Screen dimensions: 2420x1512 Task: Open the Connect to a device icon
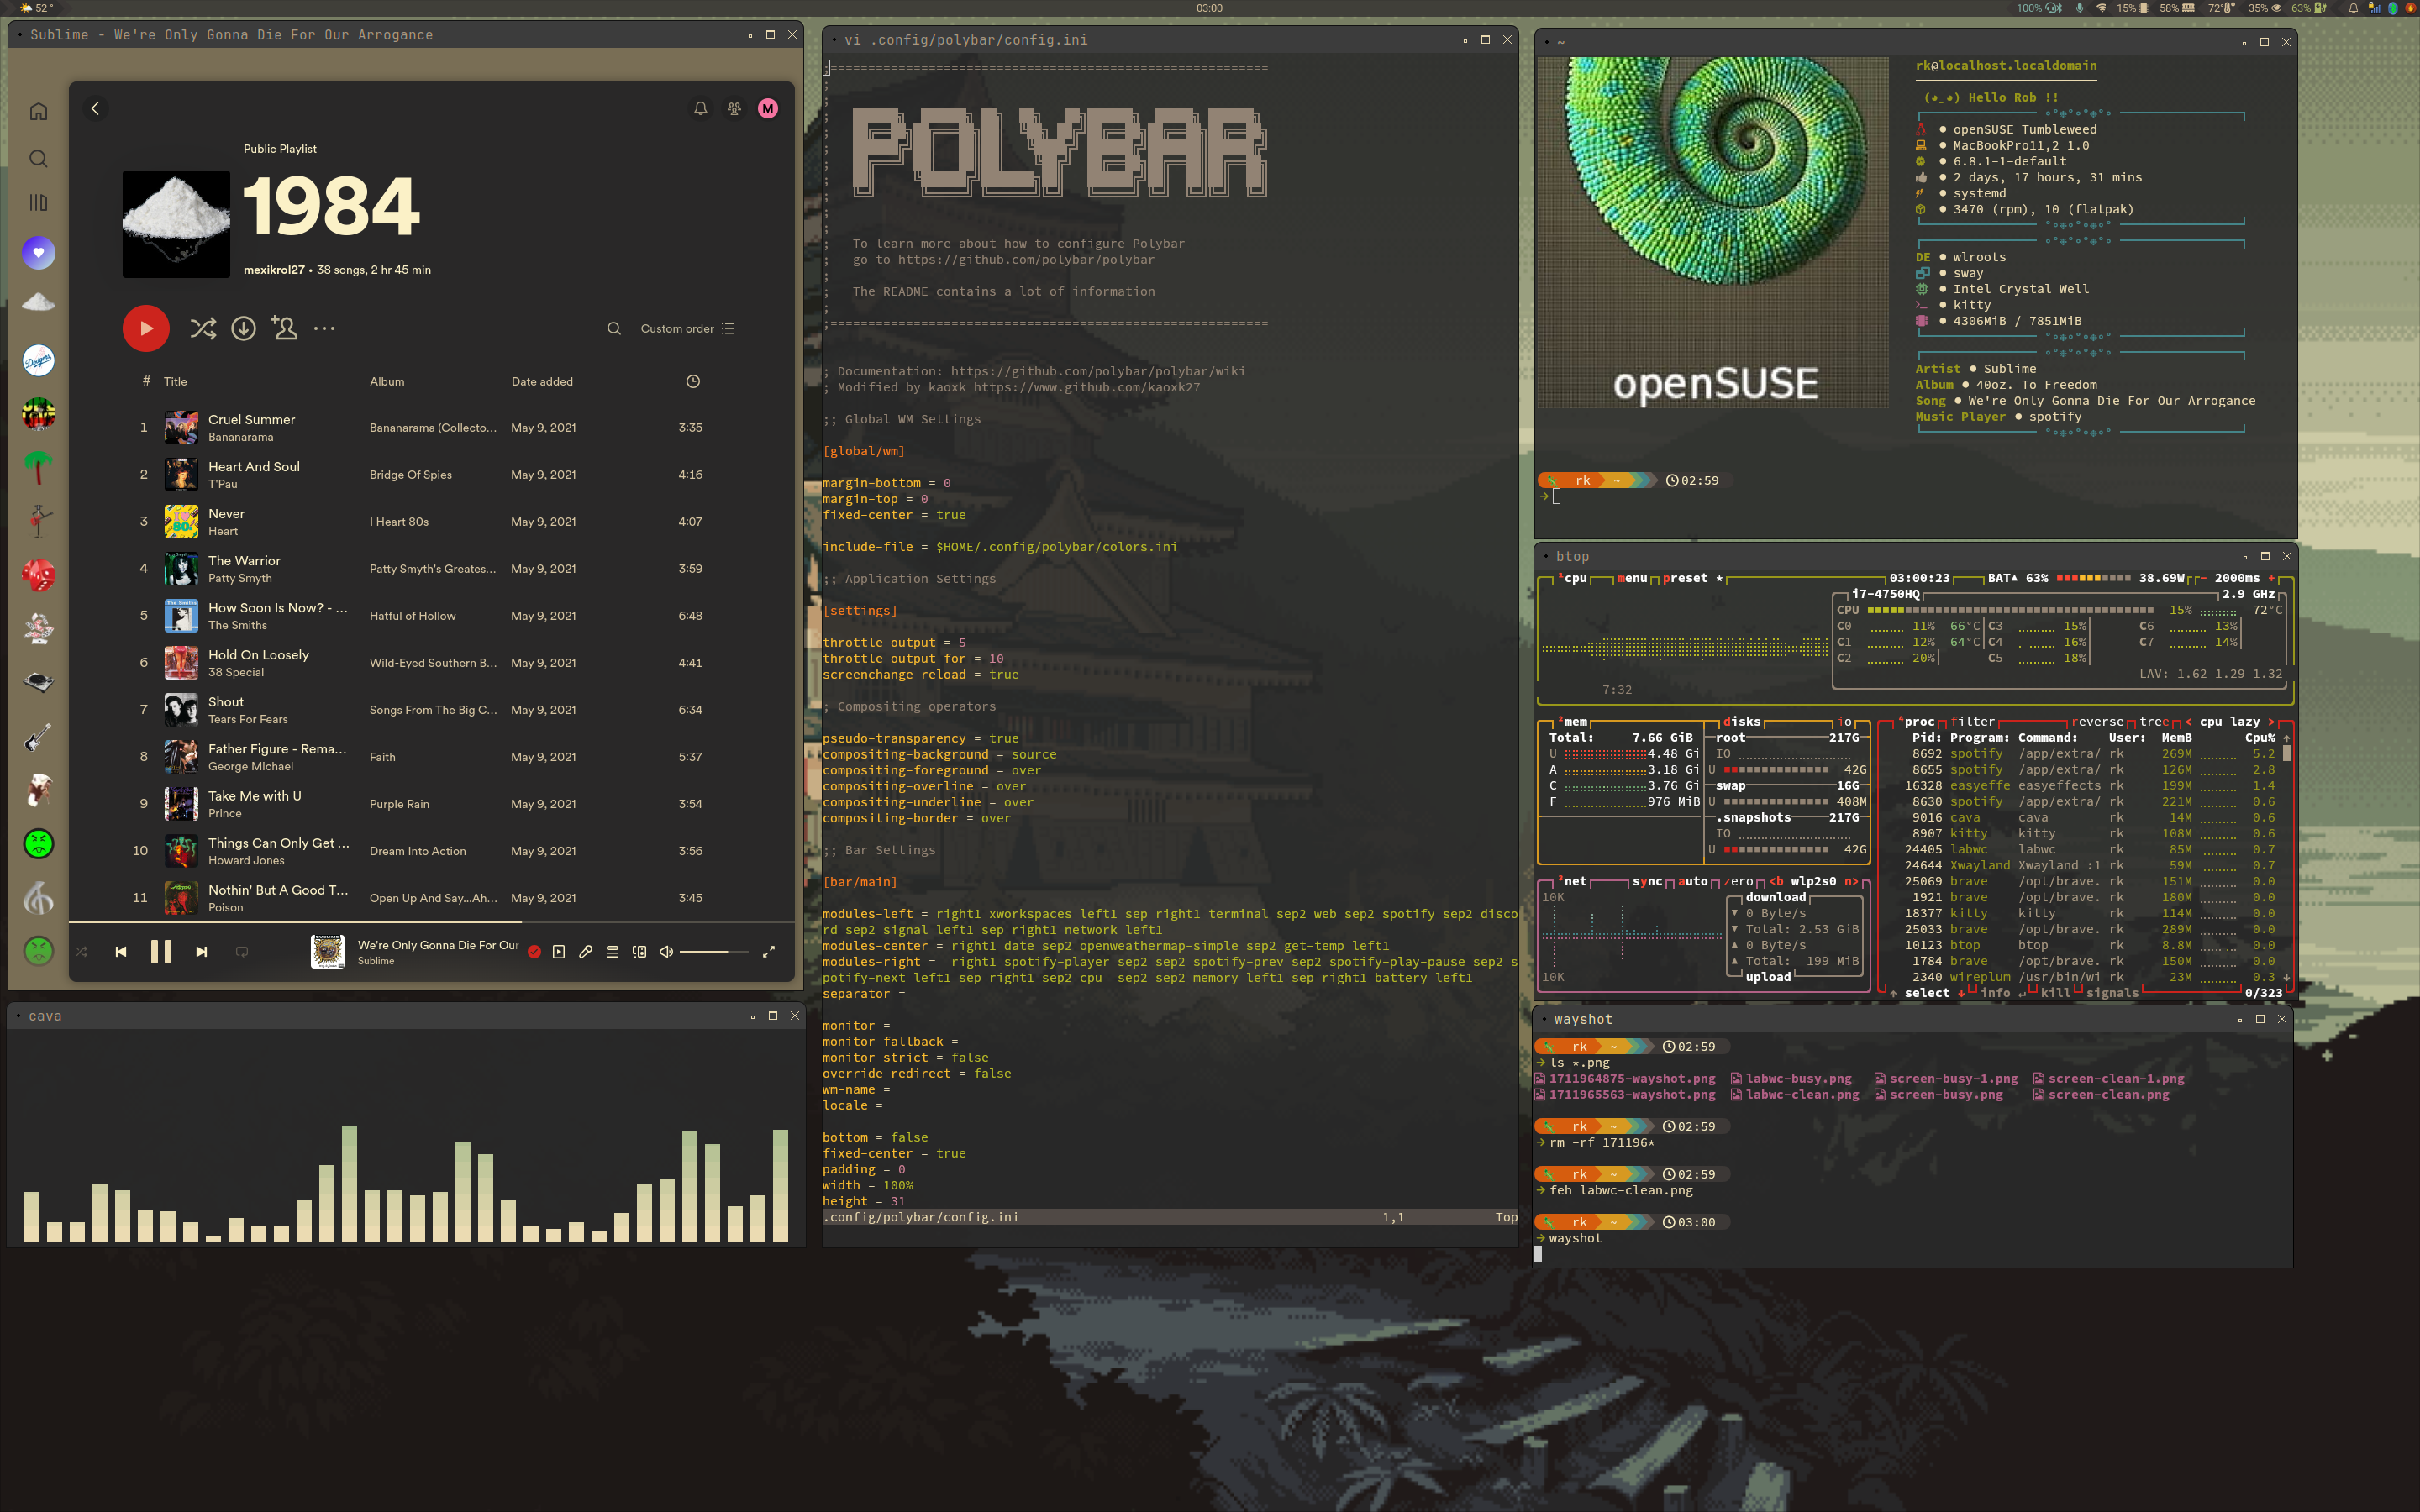click(639, 952)
